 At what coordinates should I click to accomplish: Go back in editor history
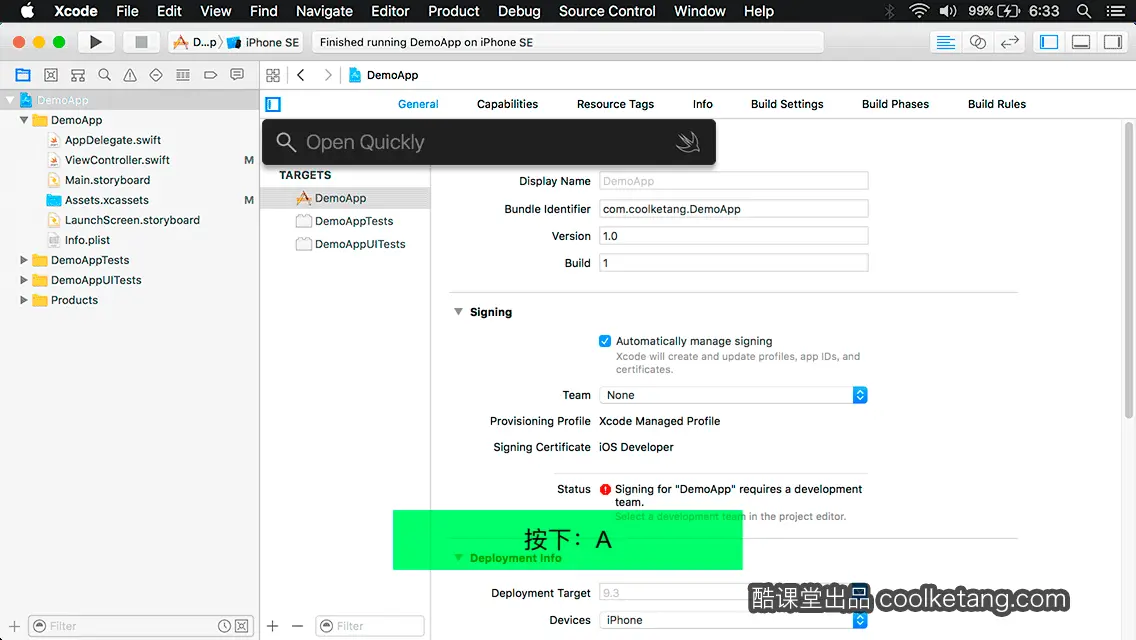click(x=301, y=75)
